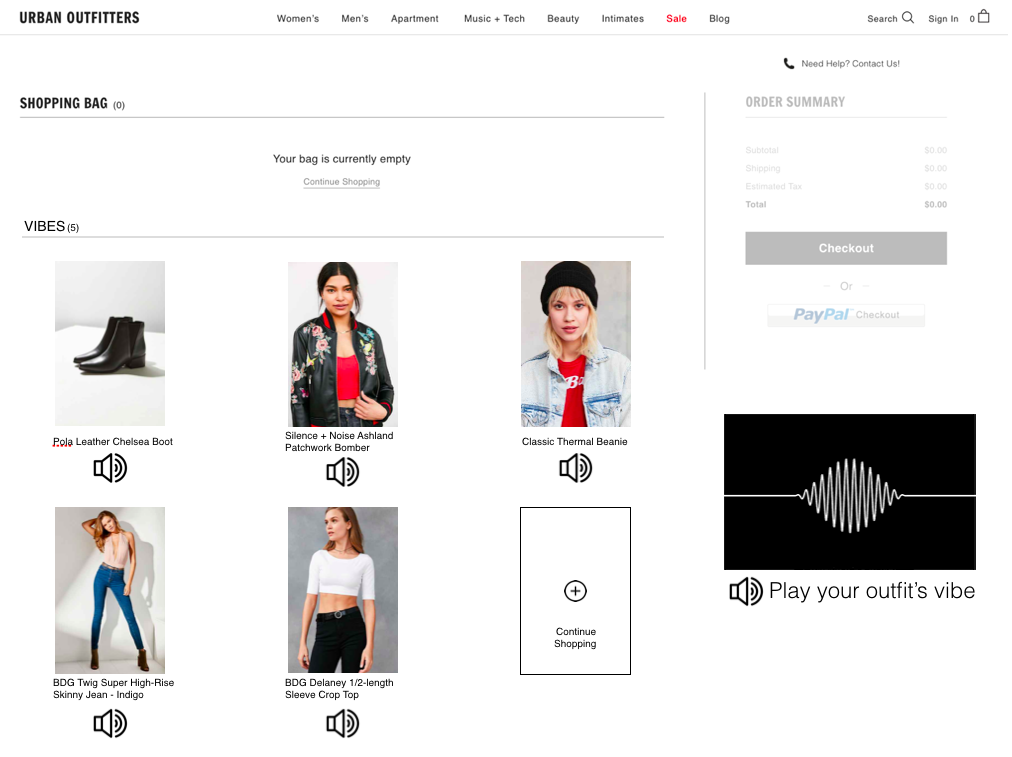Image resolution: width=1012 pixels, height=757 pixels.
Task: Open the shopping bag icon in header
Action: click(984, 16)
